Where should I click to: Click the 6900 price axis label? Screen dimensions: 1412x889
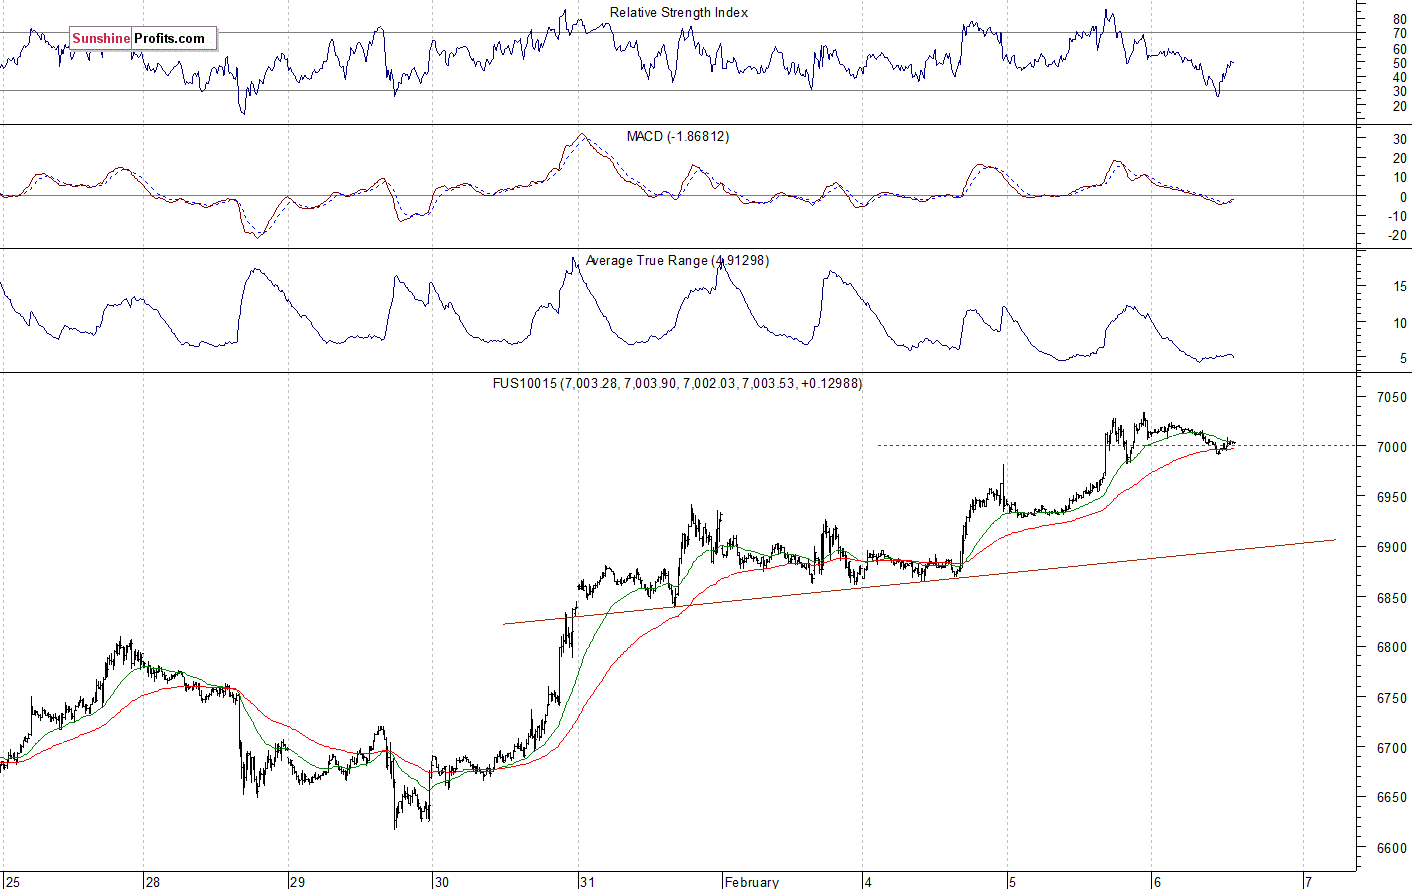tap(1391, 547)
